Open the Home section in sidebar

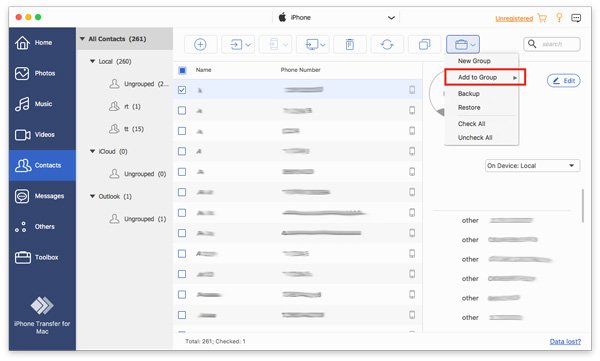pyautogui.click(x=42, y=42)
